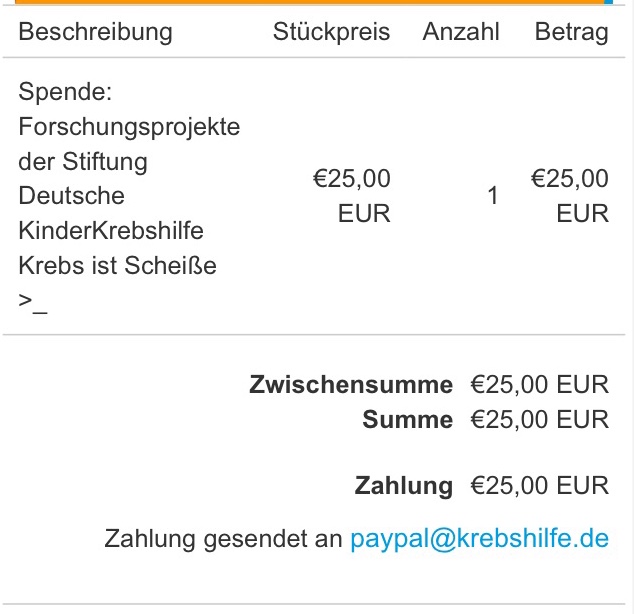
Task: Click the Beschreibung column header
Action: pyautogui.click(x=95, y=32)
